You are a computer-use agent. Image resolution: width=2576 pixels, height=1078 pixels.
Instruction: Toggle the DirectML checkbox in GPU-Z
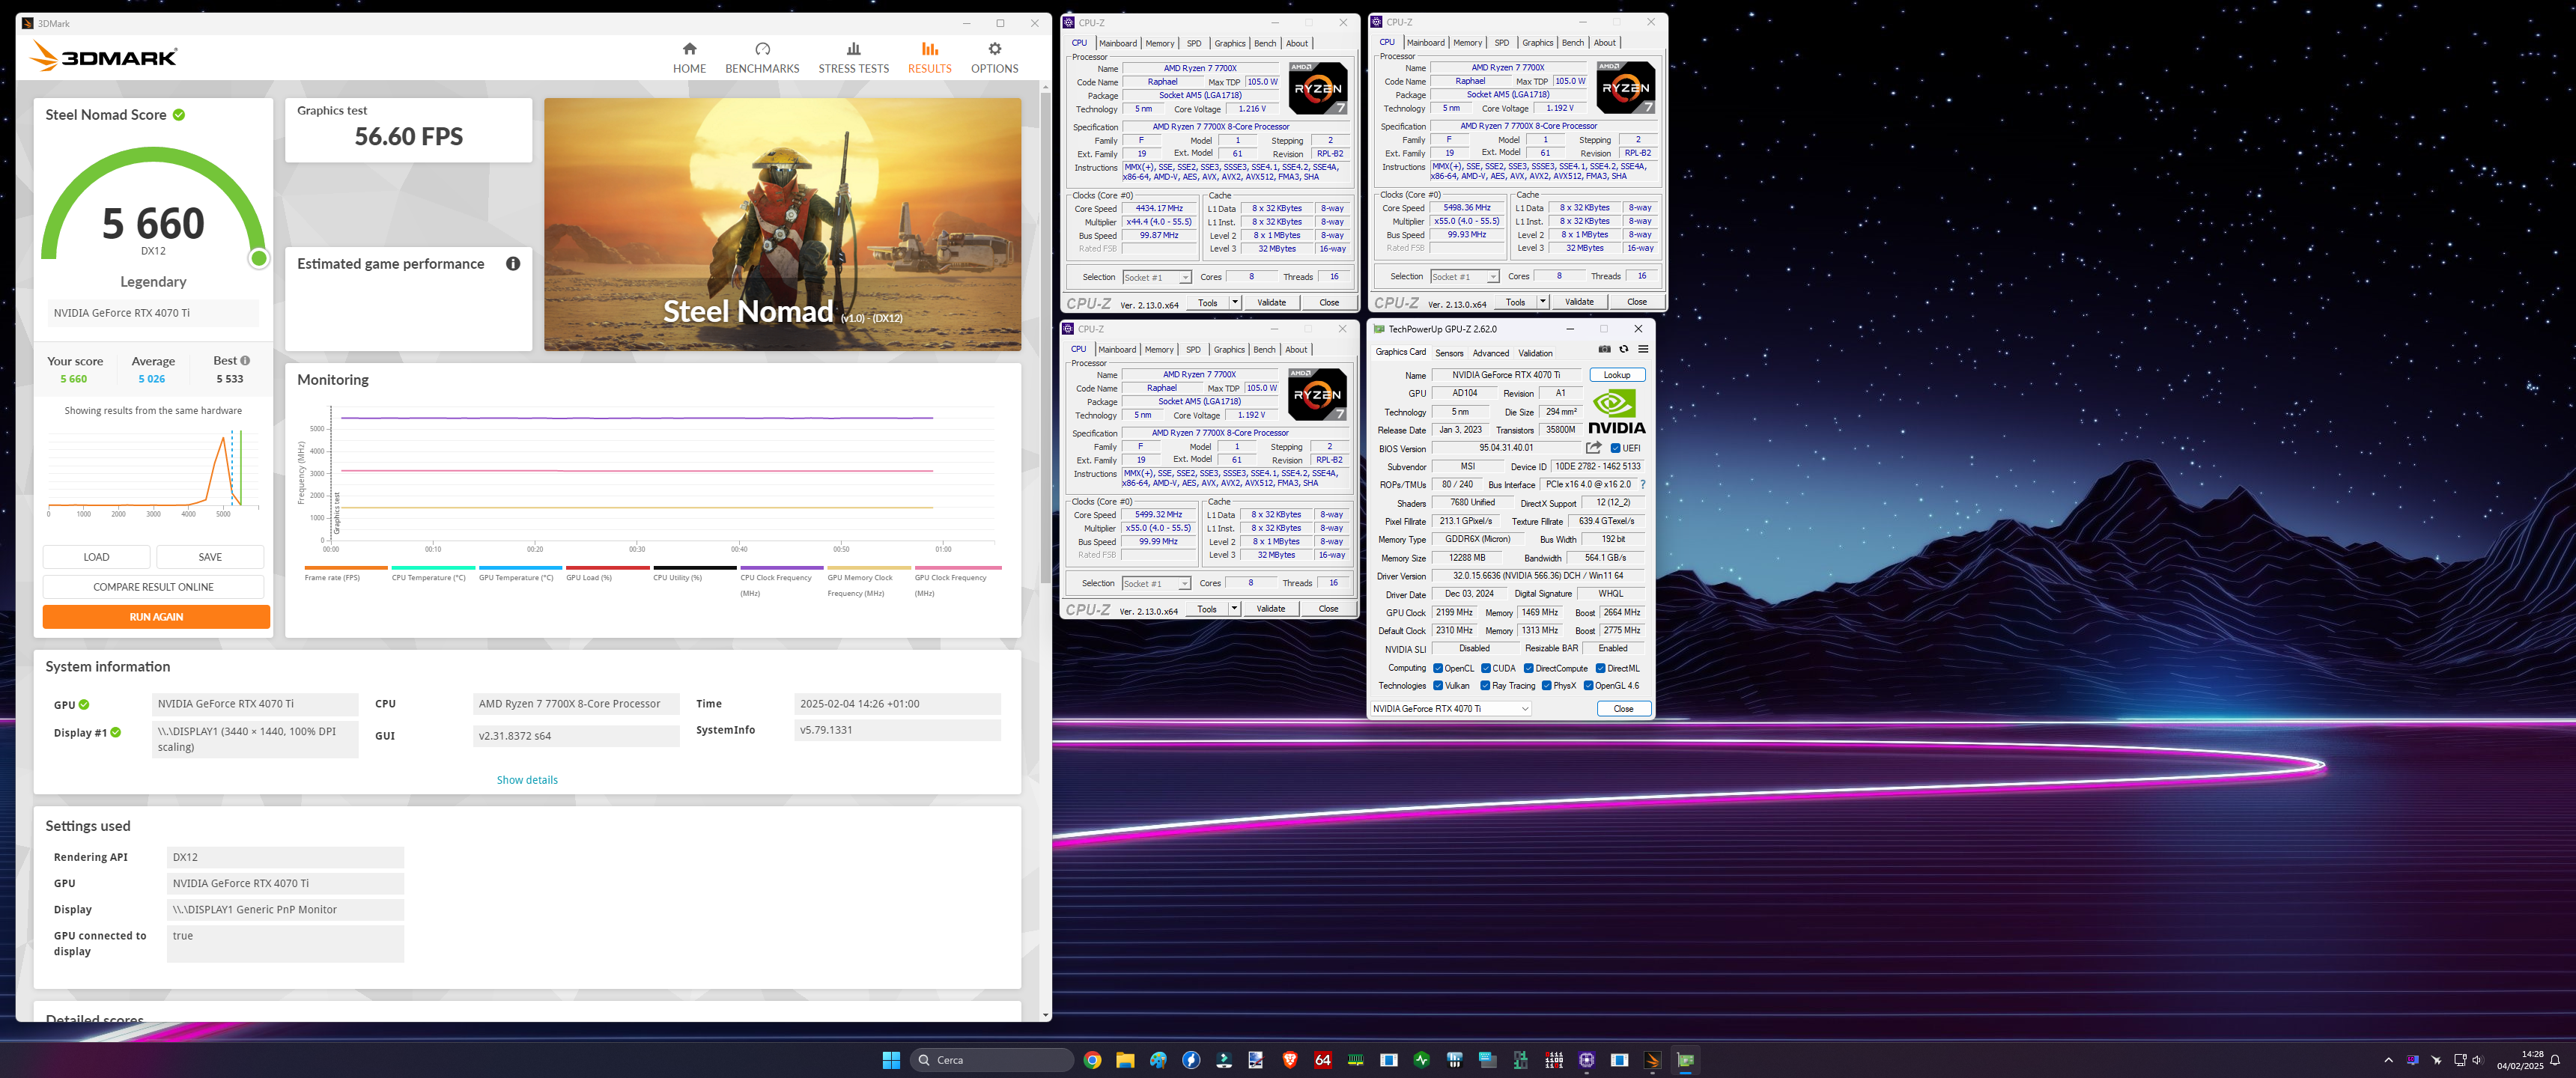(x=1600, y=669)
